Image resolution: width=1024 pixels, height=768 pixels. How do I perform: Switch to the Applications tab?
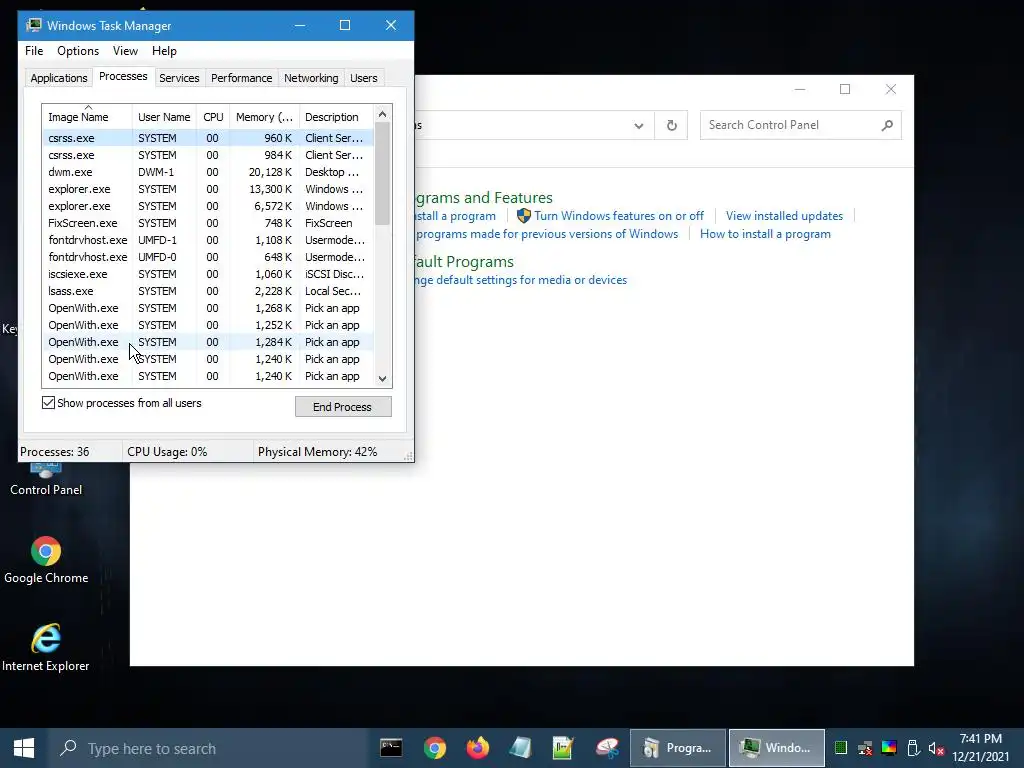coord(59,78)
